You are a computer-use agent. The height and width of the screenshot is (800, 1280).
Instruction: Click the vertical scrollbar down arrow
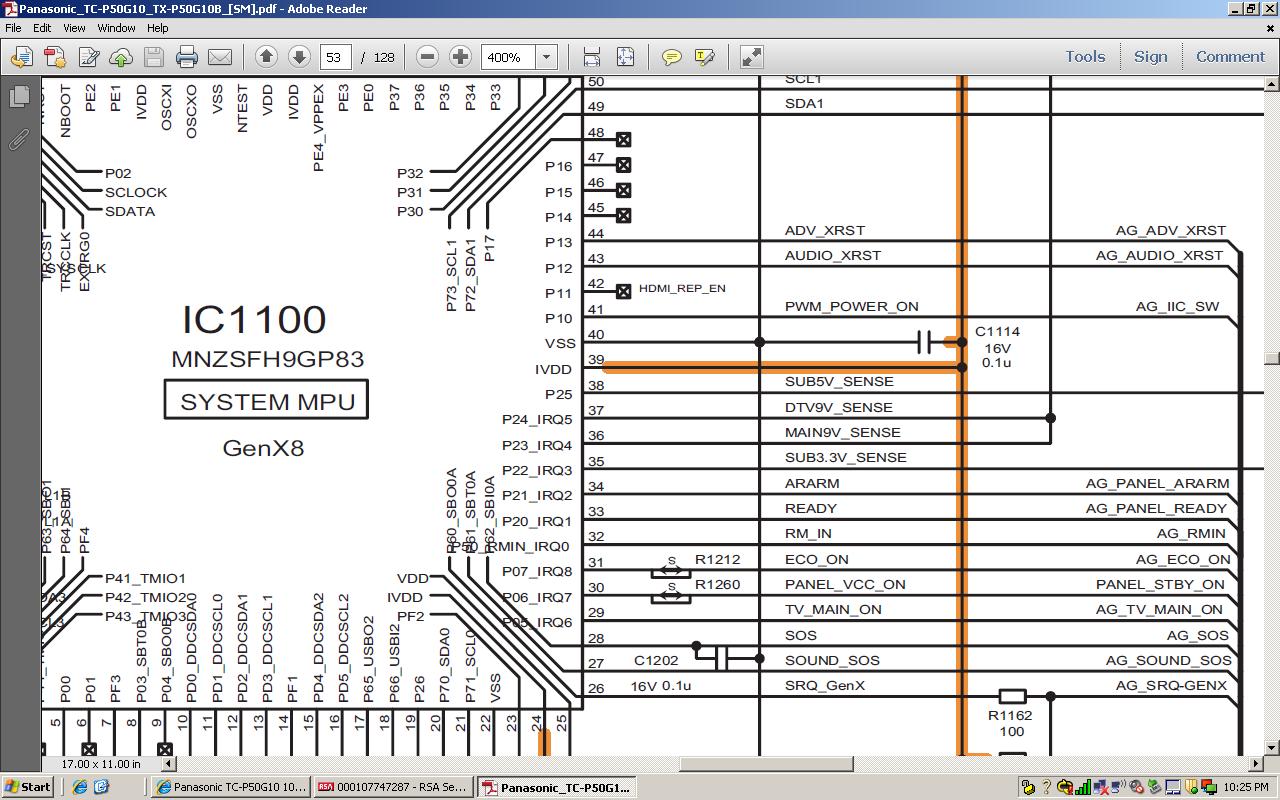(x=1272, y=747)
